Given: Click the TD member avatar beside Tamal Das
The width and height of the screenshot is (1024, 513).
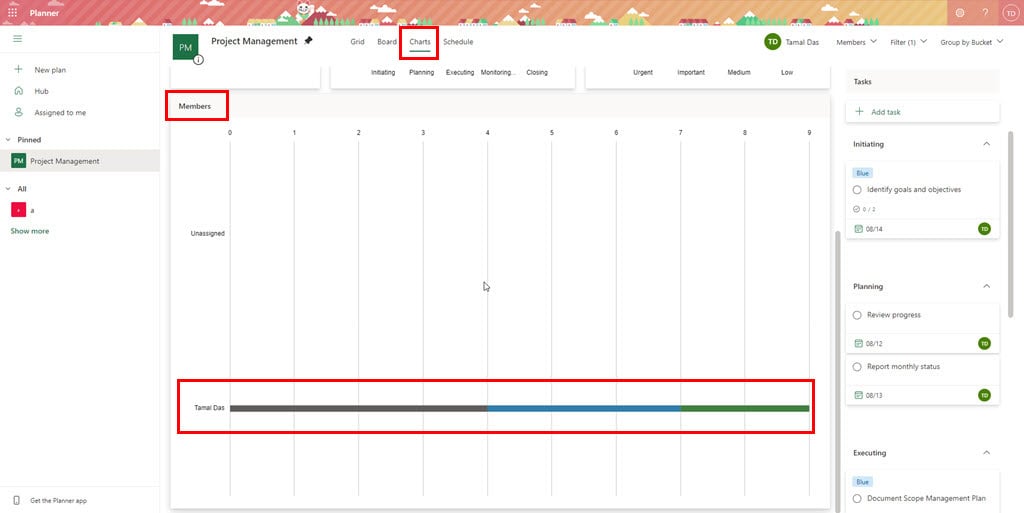Looking at the screenshot, I should 773,42.
